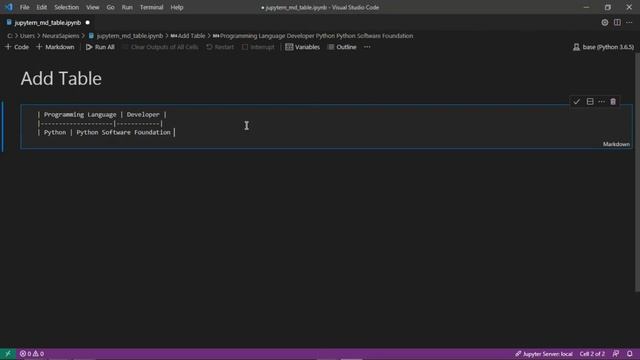Click the NeuraSapiens breadcrumb segment
This screenshot has width=640, height=360.
click(x=60, y=36)
